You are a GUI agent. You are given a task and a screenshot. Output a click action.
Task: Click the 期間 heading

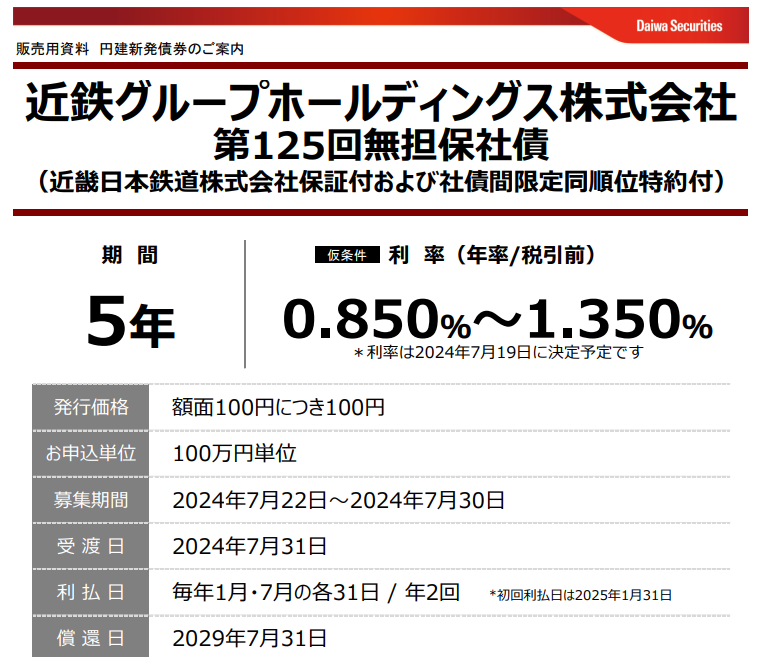[130, 255]
